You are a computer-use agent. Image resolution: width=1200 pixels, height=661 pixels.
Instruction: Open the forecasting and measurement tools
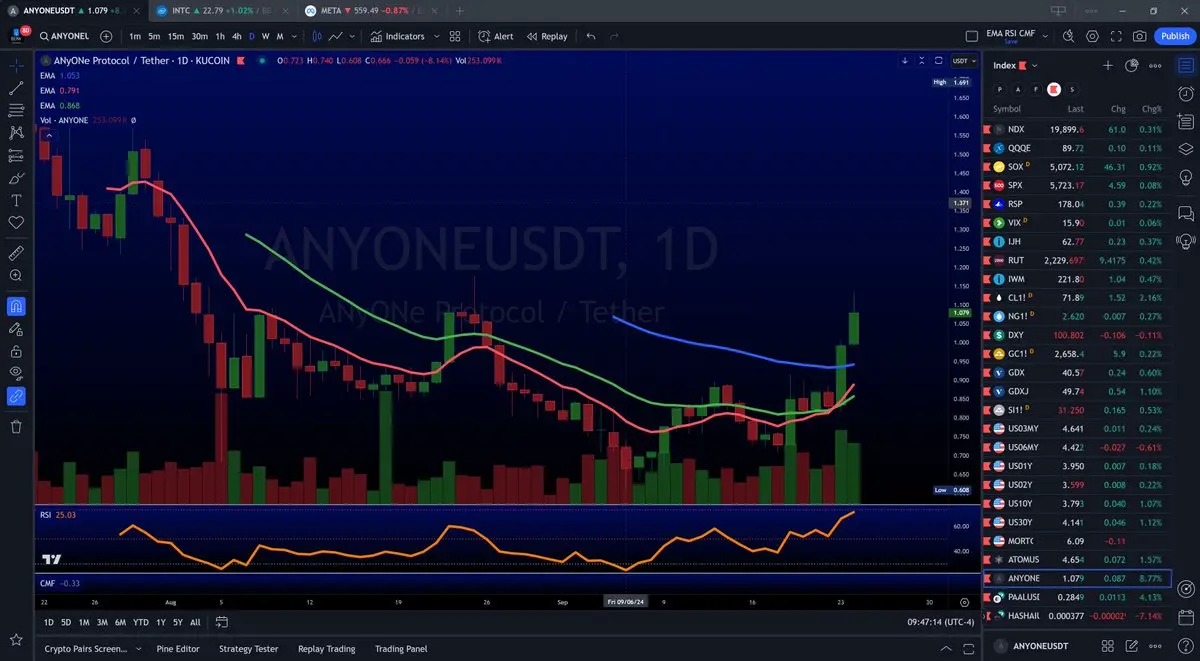click(16, 155)
